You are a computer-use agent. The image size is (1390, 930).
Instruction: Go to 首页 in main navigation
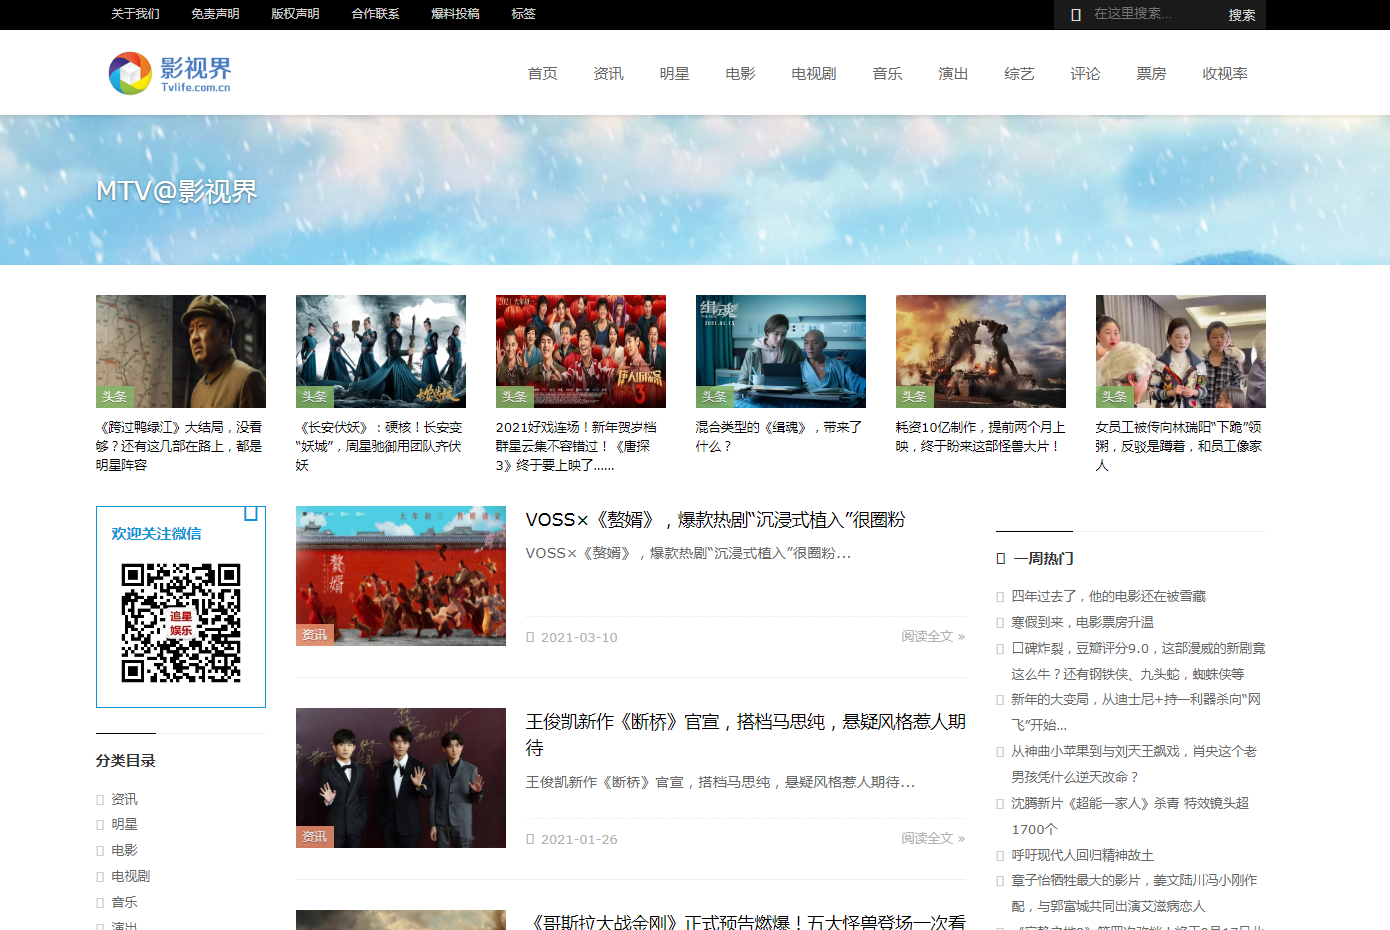coord(543,74)
